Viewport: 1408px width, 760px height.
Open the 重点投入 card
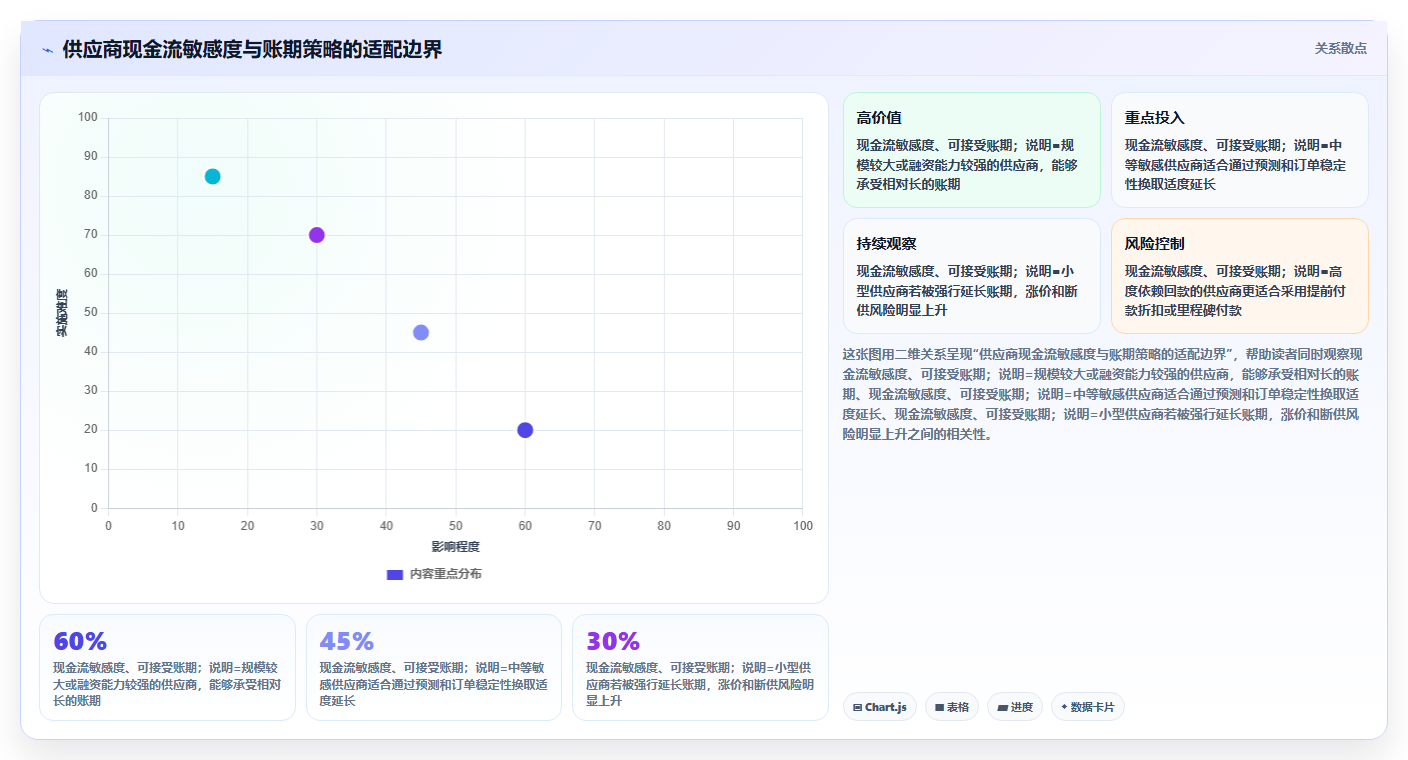[1240, 150]
